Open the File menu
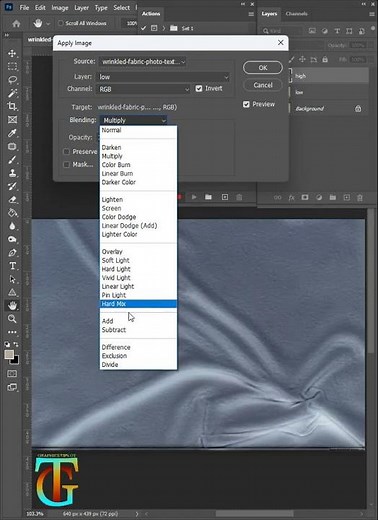 [x=24, y=7]
